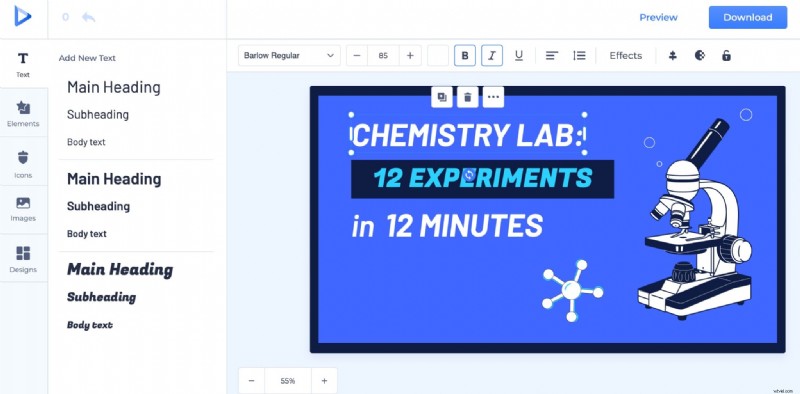Image resolution: width=800 pixels, height=394 pixels.
Task: Click the font size field showing 85
Action: click(x=383, y=56)
